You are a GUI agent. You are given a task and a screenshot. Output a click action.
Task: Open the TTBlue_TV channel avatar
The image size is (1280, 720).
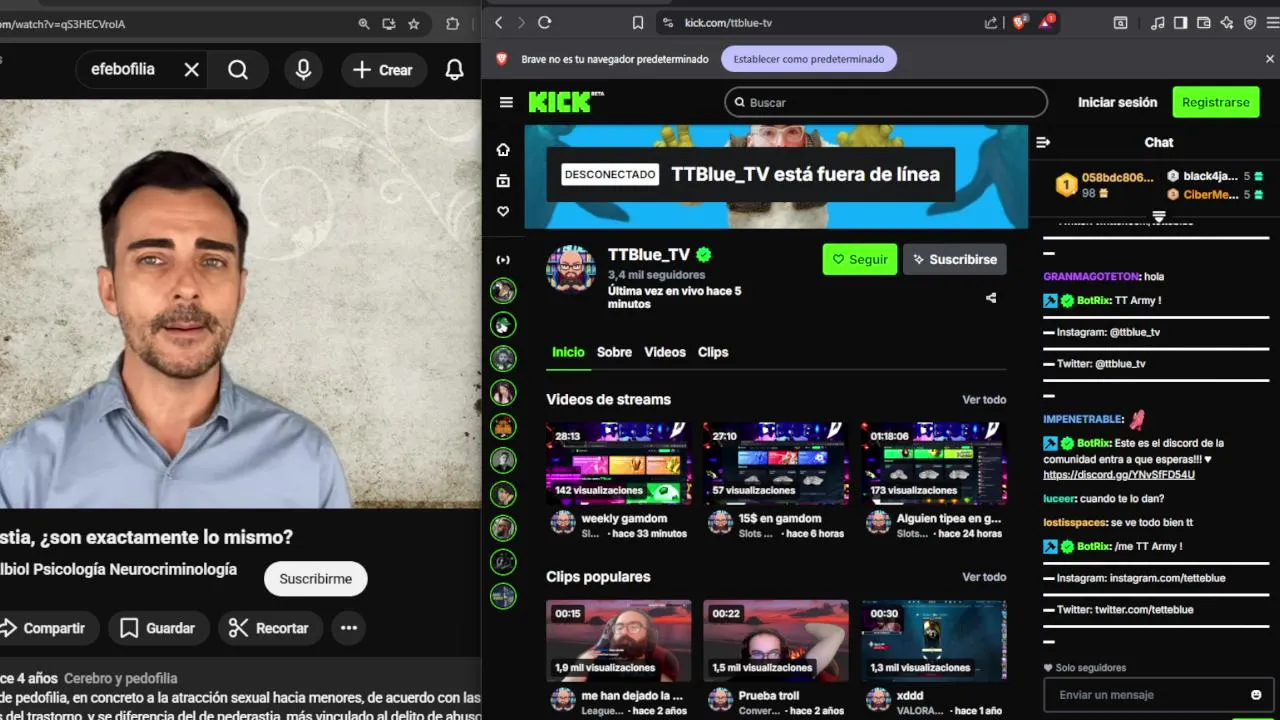tap(571, 268)
